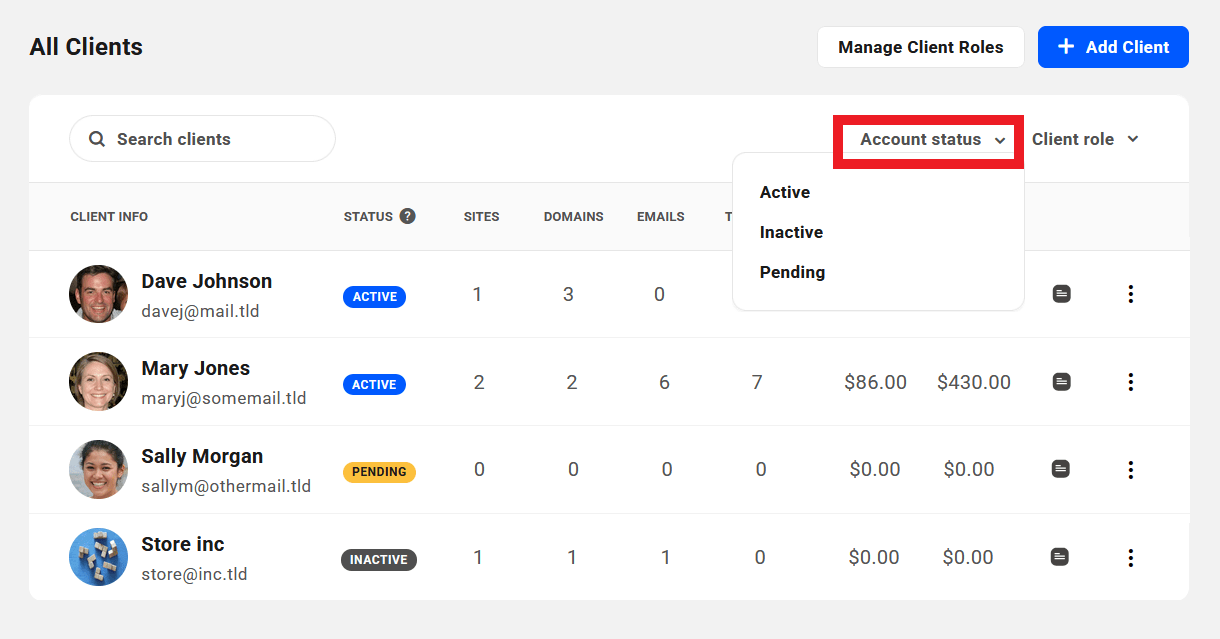The height and width of the screenshot is (639, 1220).
Task: Open the three-dot menu for Sally Morgan
Action: click(1131, 469)
